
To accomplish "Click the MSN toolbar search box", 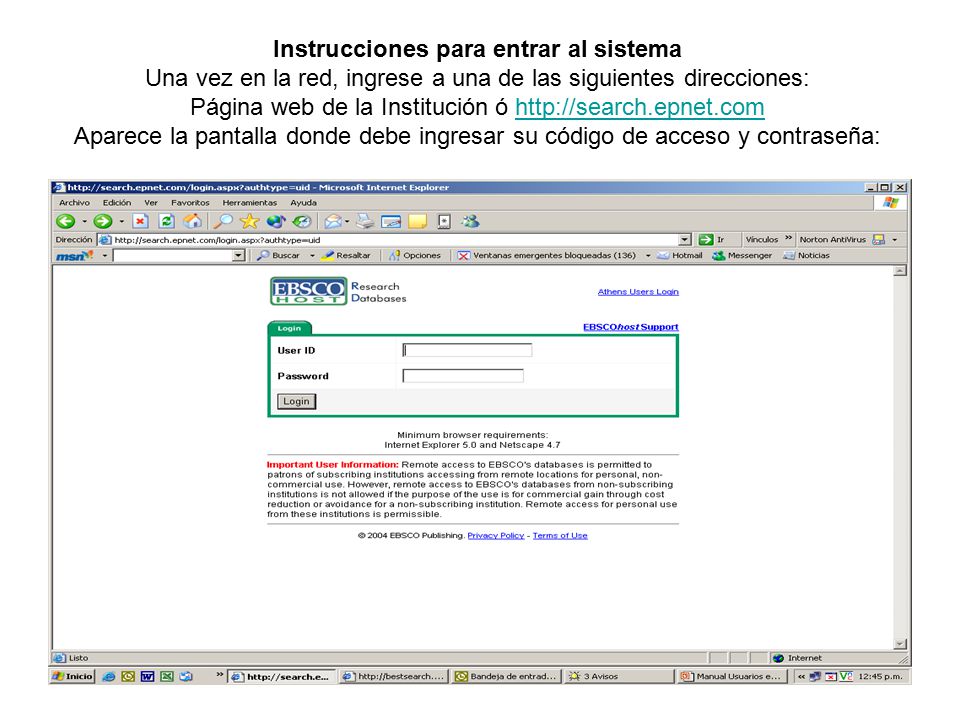I will coord(173,255).
